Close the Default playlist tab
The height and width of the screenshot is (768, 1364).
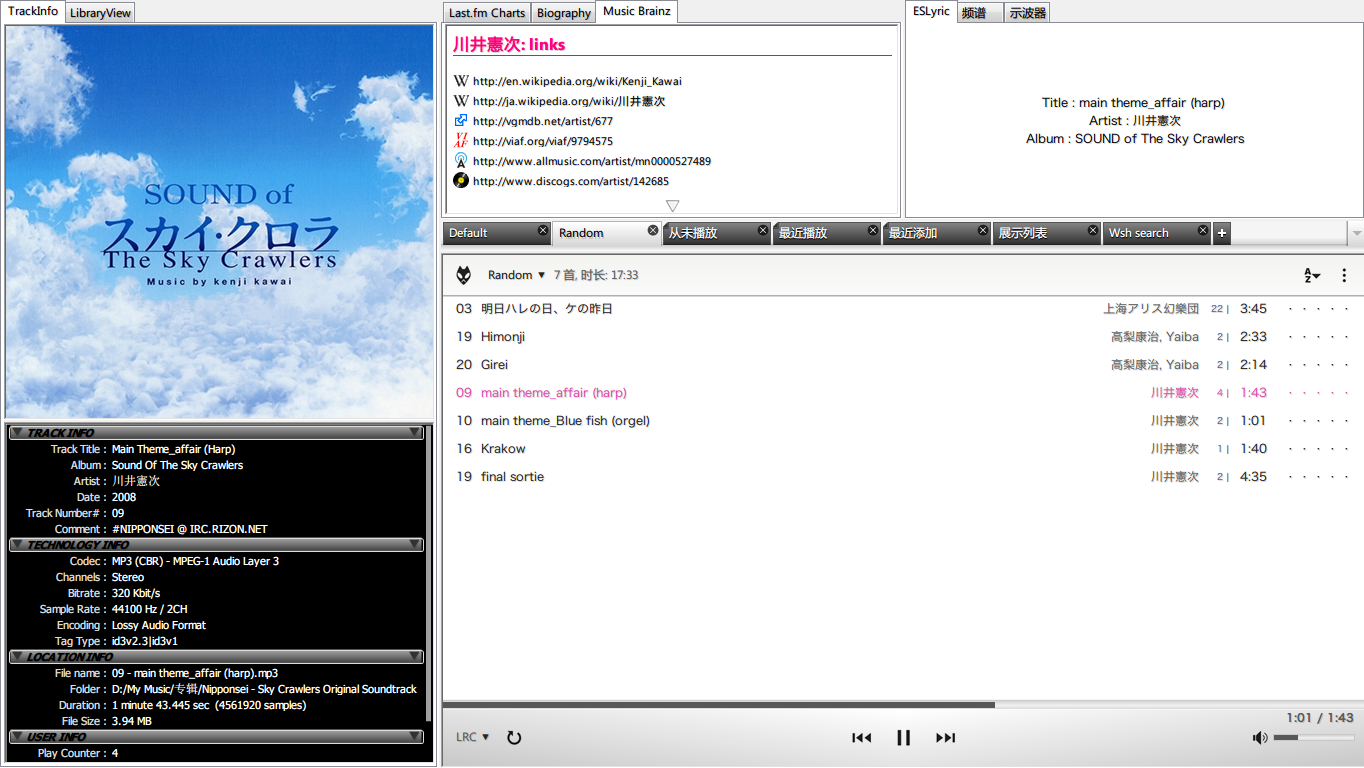pyautogui.click(x=543, y=230)
